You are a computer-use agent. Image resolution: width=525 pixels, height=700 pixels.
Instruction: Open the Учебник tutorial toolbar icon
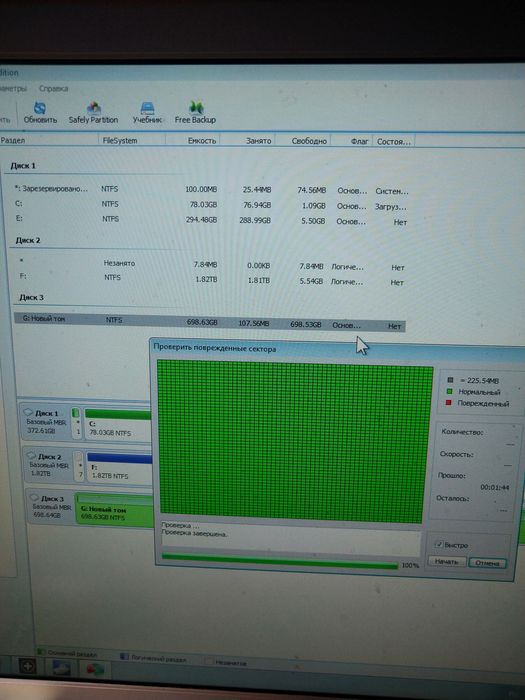[147, 112]
